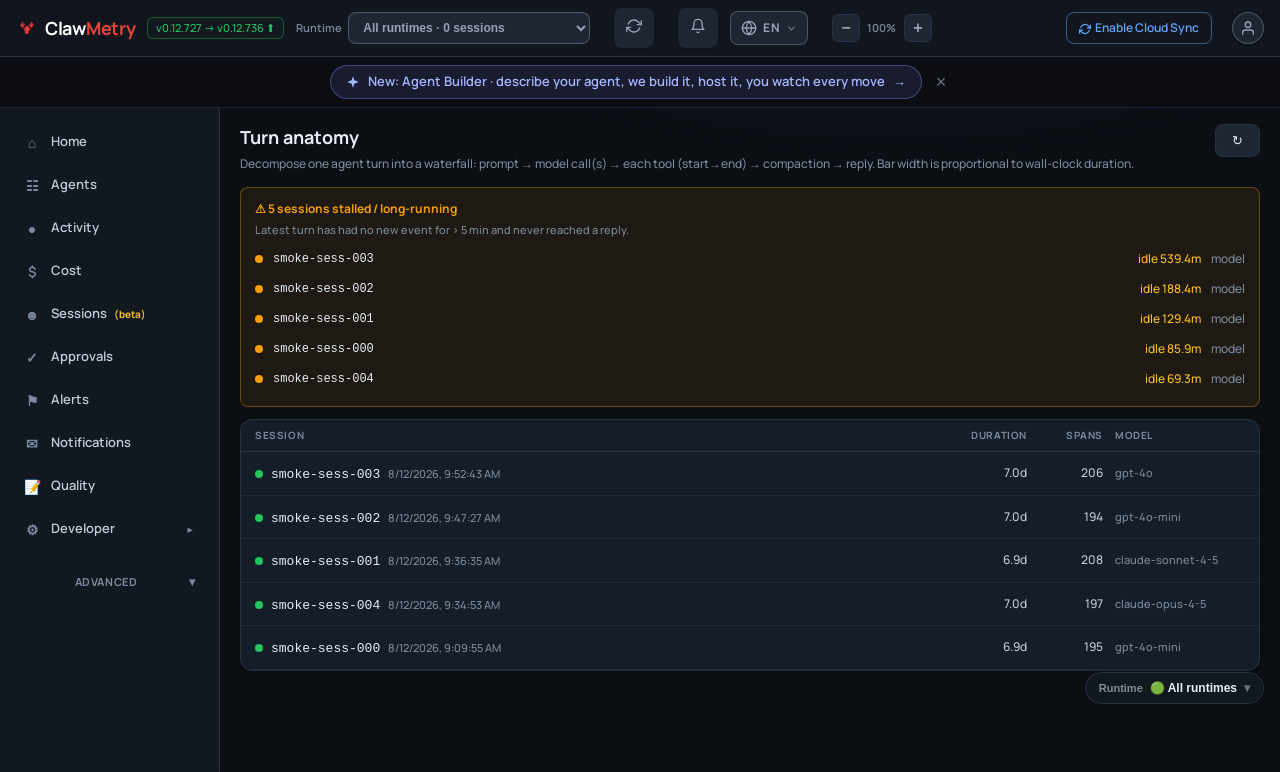
Task: Zoom in with the plus button
Action: click(918, 28)
